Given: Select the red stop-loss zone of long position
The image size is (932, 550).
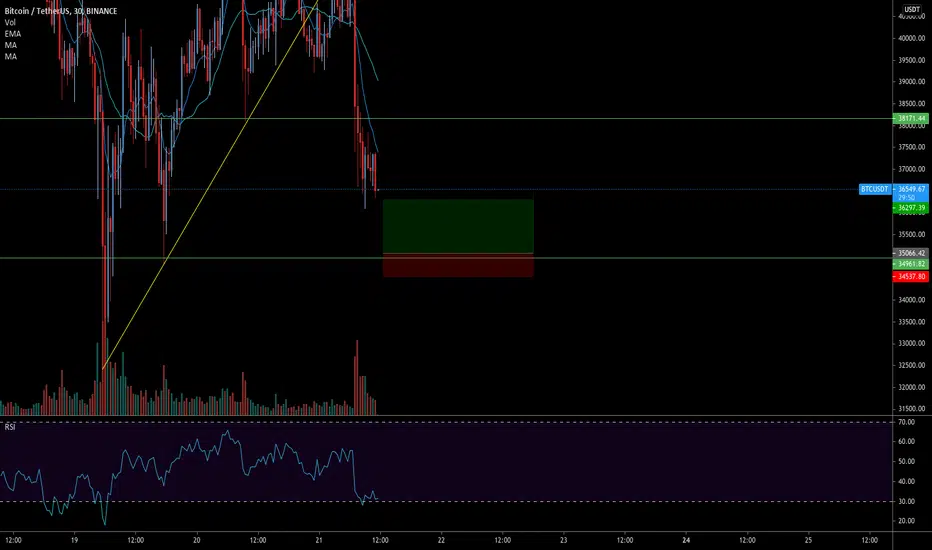Looking at the screenshot, I should (x=458, y=265).
